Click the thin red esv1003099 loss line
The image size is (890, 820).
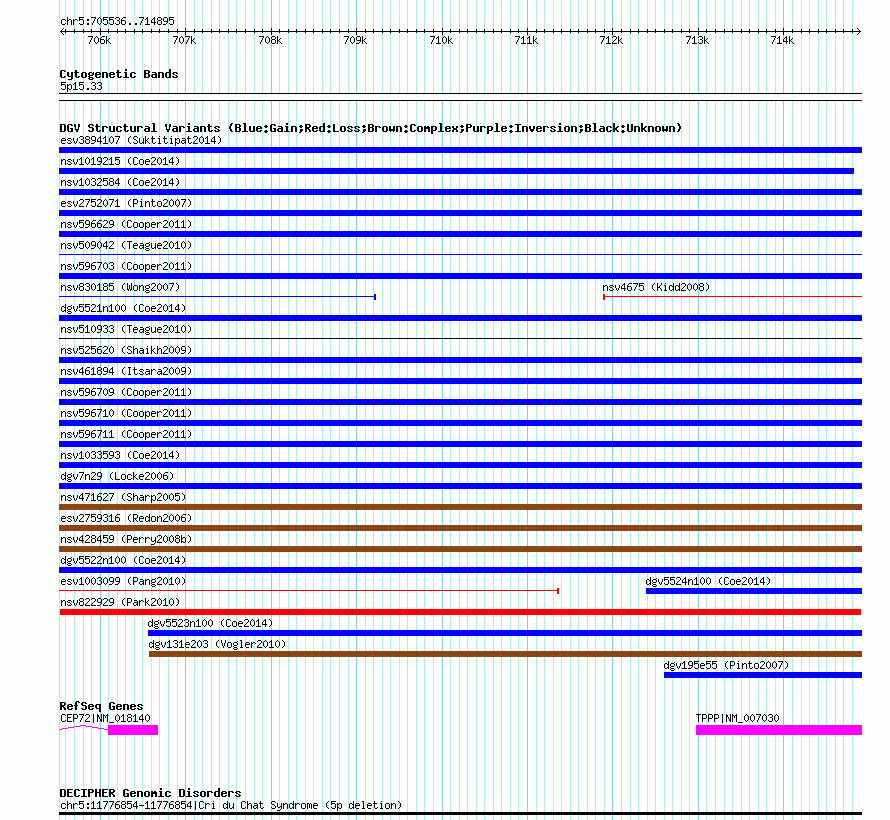point(309,591)
